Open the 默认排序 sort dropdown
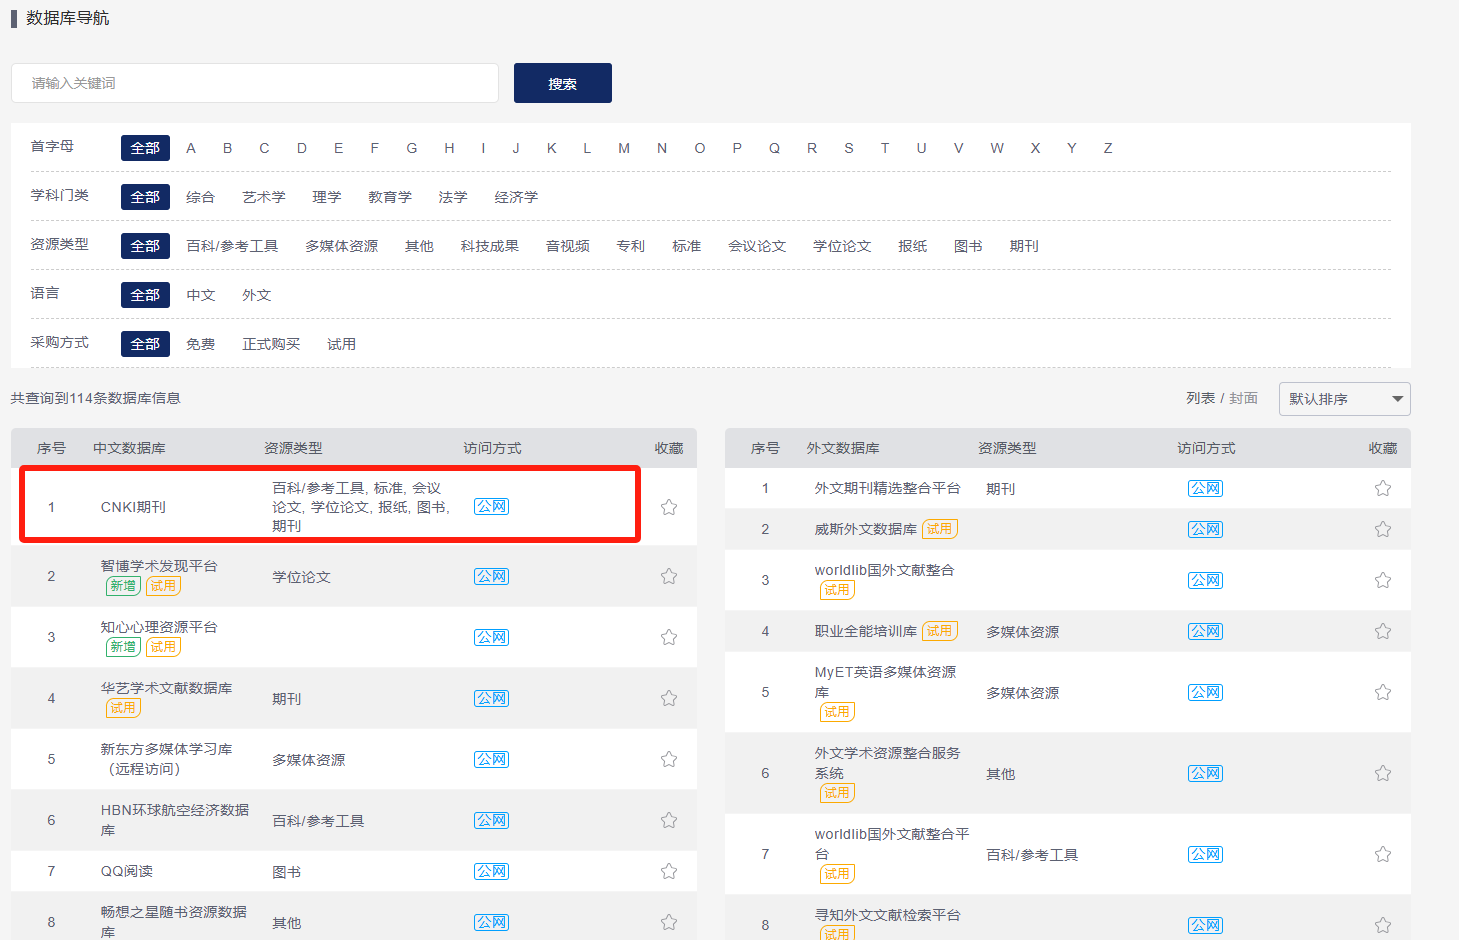The height and width of the screenshot is (940, 1459). [1344, 399]
